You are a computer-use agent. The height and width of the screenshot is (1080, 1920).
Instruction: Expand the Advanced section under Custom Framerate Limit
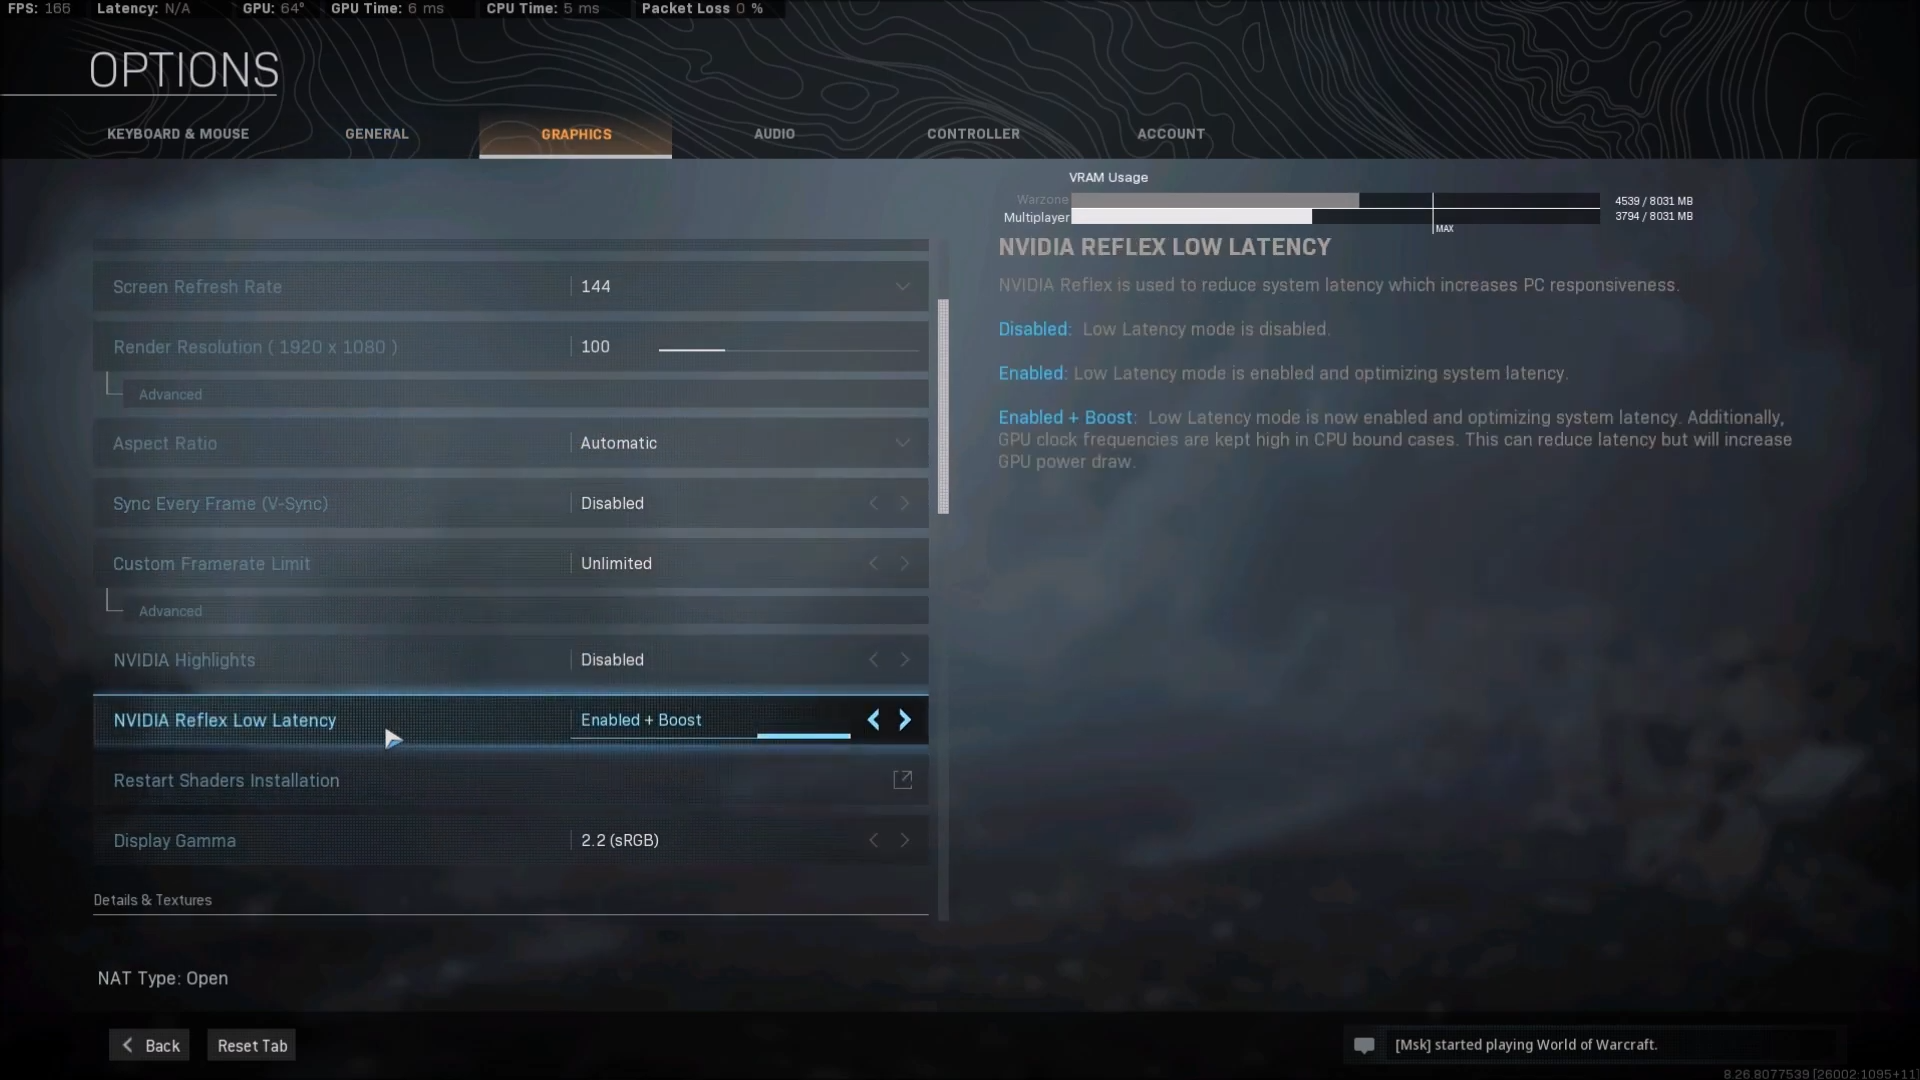[x=170, y=611]
